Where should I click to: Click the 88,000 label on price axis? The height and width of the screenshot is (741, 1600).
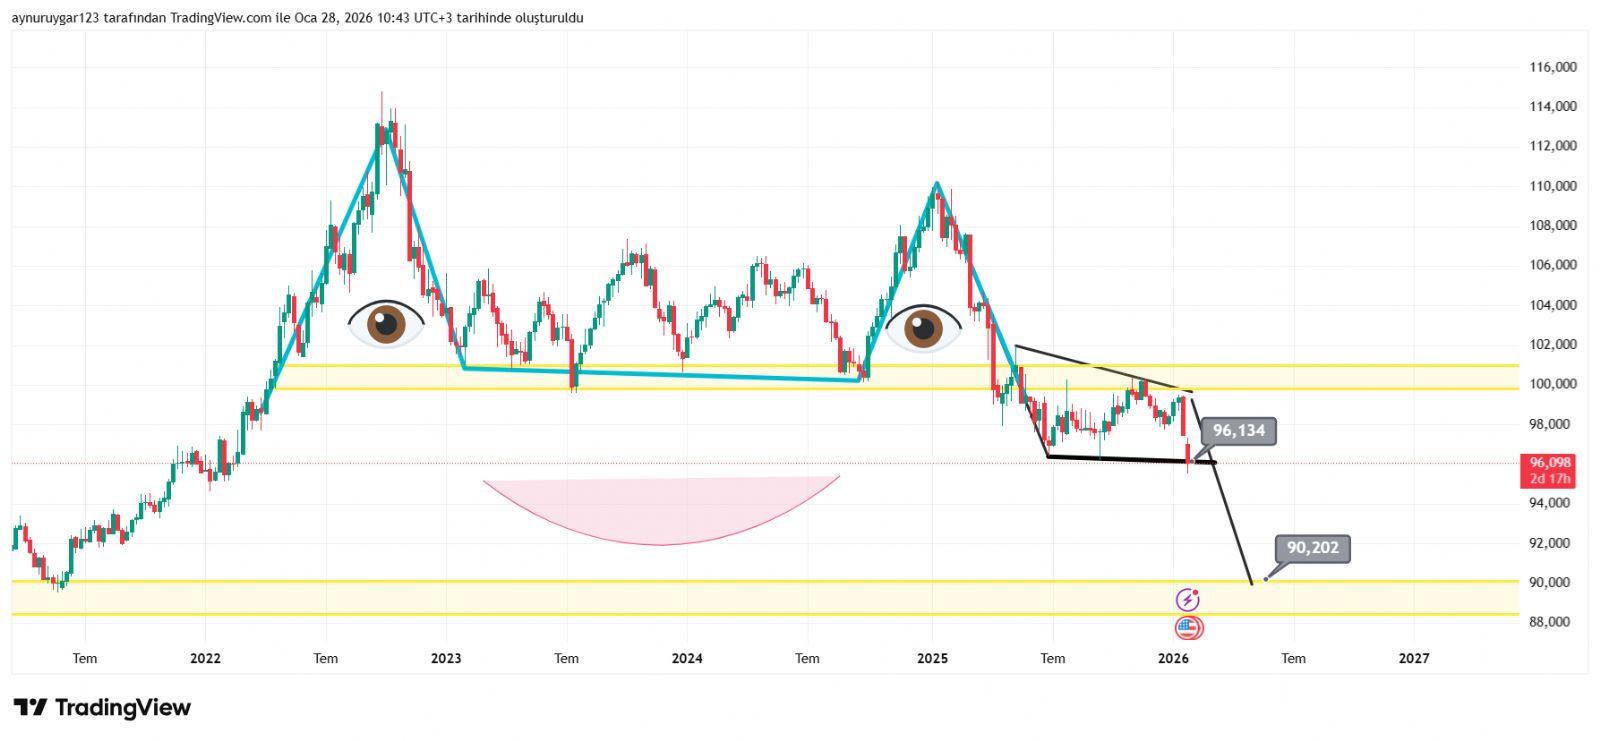tap(1552, 622)
